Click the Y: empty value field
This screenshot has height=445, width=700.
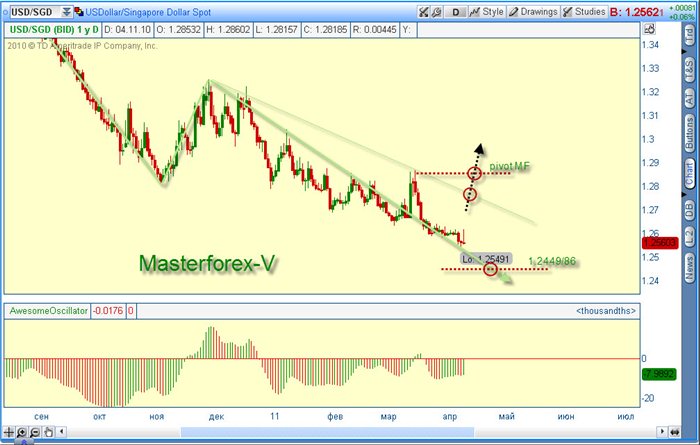(407, 29)
